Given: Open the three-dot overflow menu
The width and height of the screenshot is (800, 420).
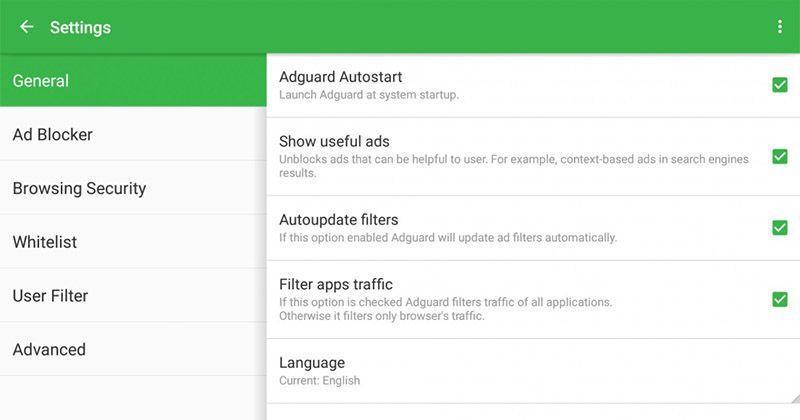Looking at the screenshot, I should [x=780, y=27].
